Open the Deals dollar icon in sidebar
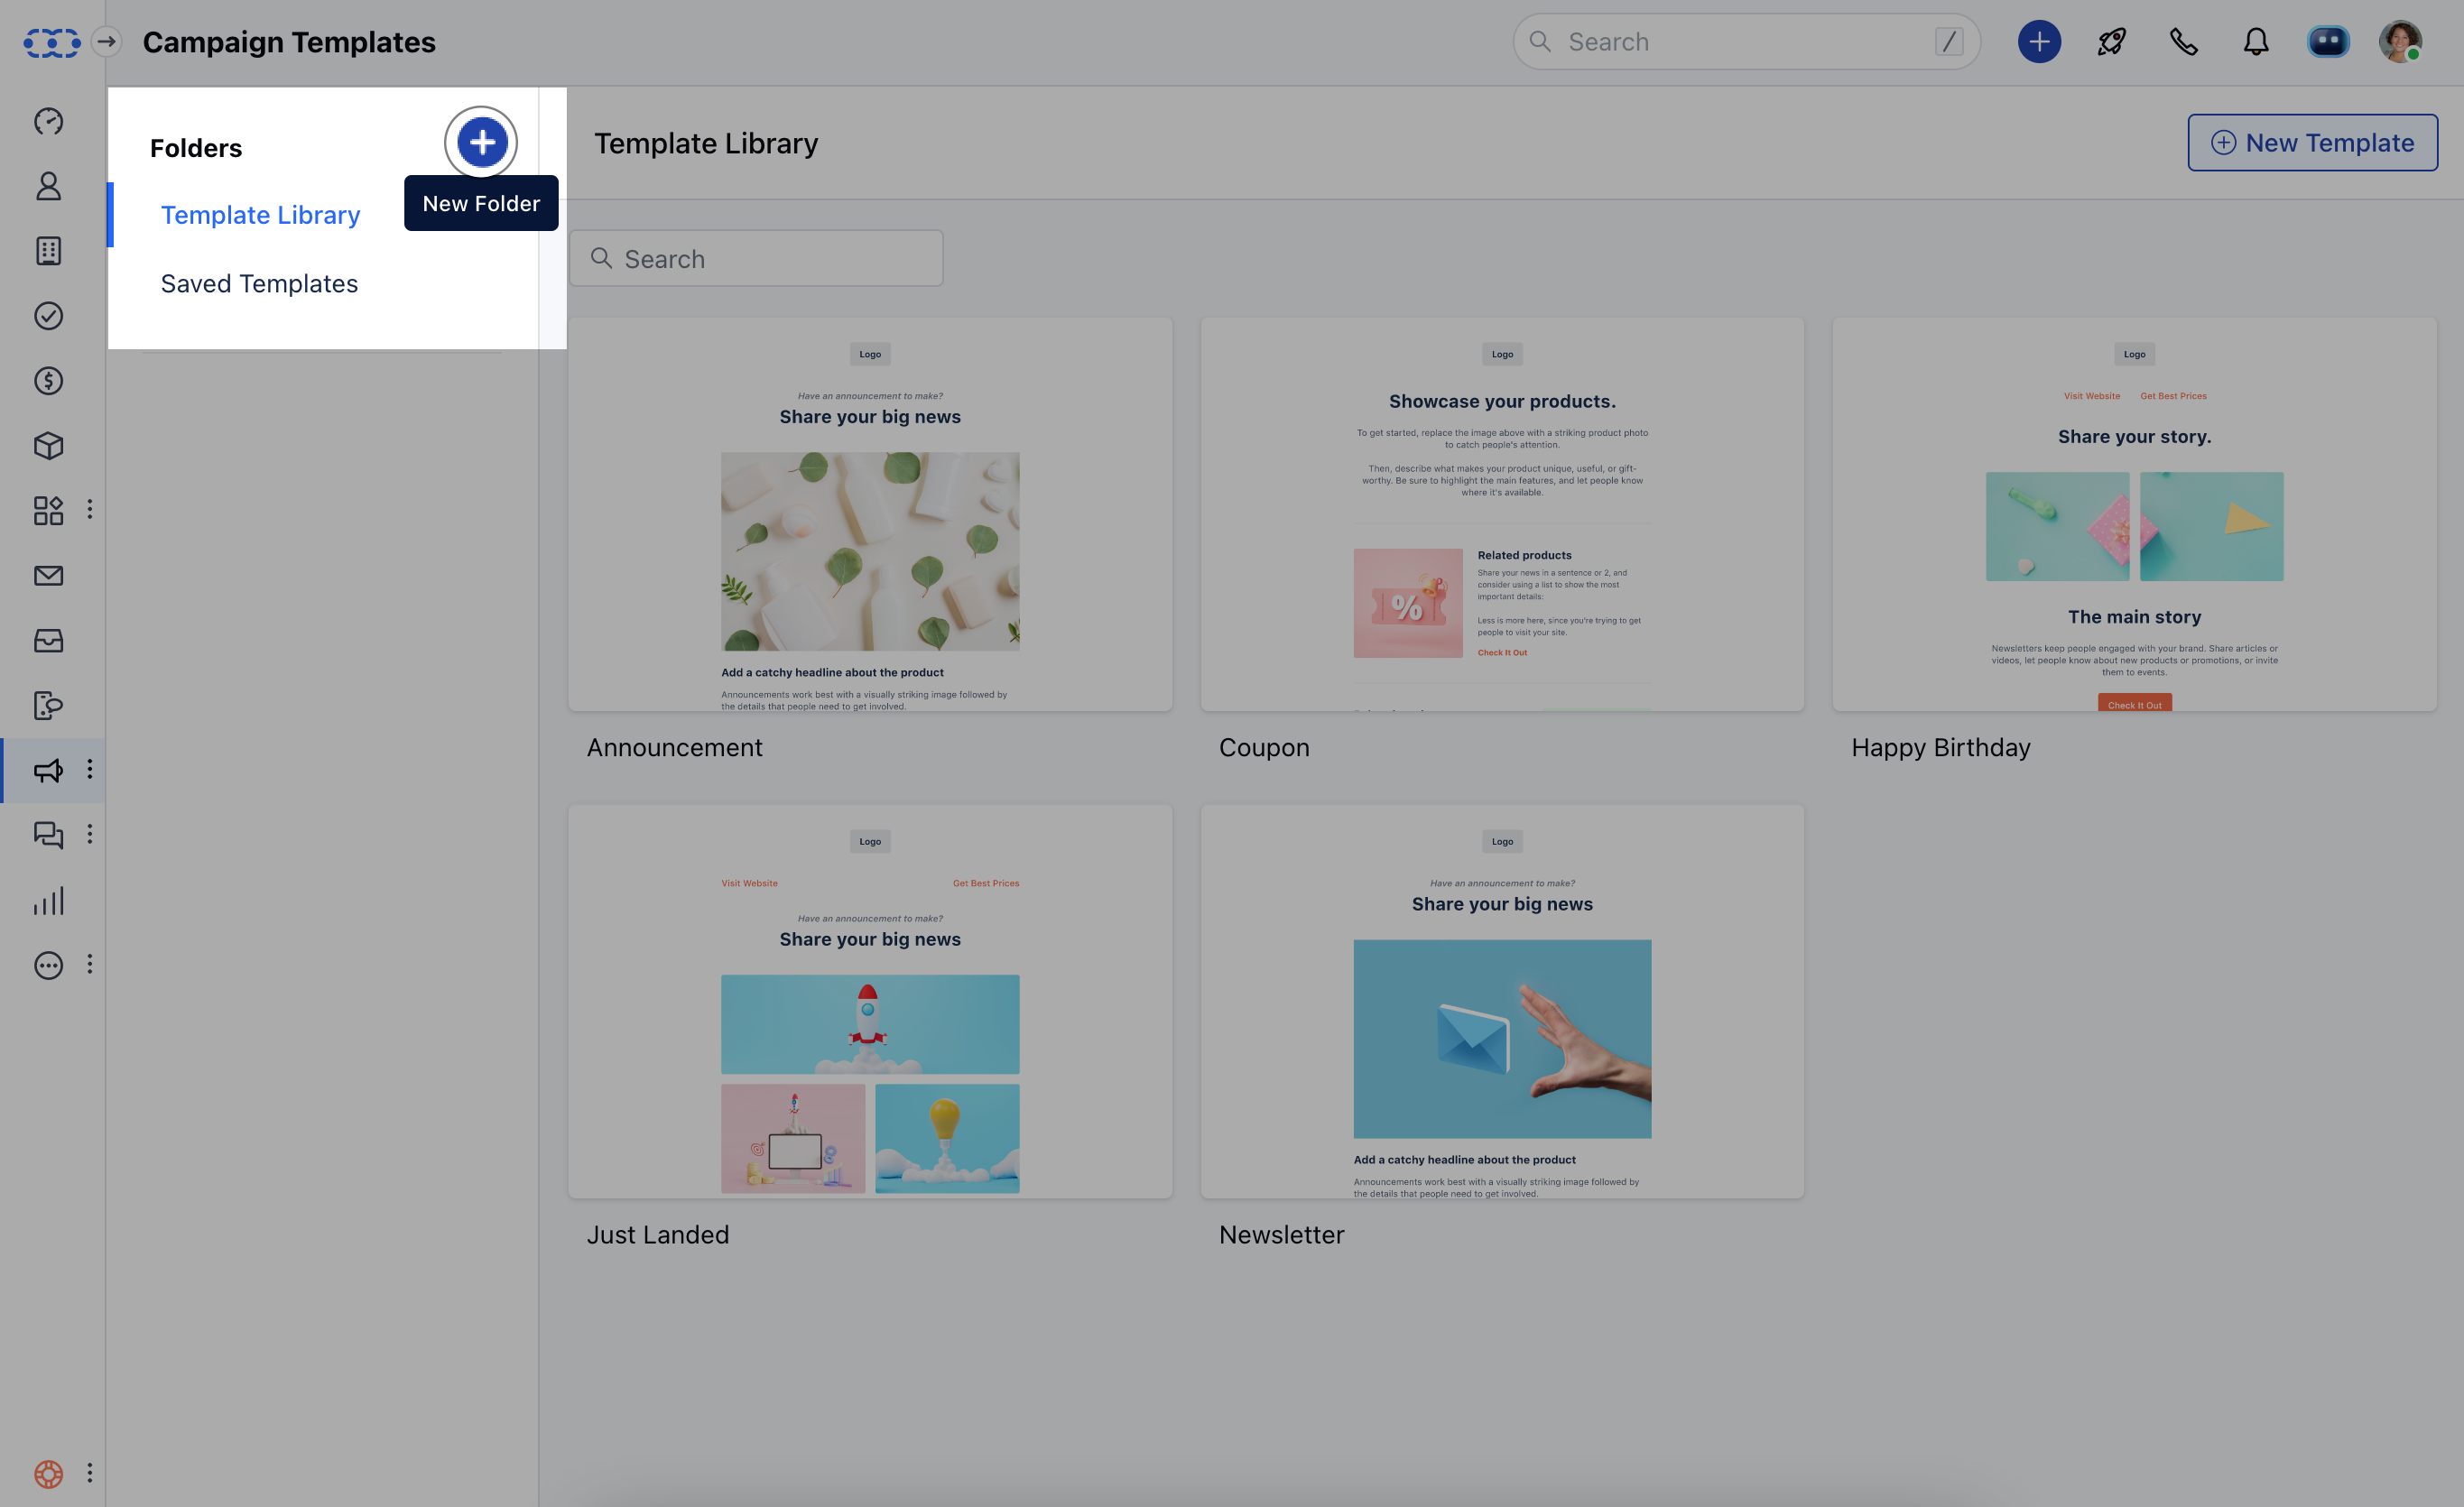 click(48, 381)
